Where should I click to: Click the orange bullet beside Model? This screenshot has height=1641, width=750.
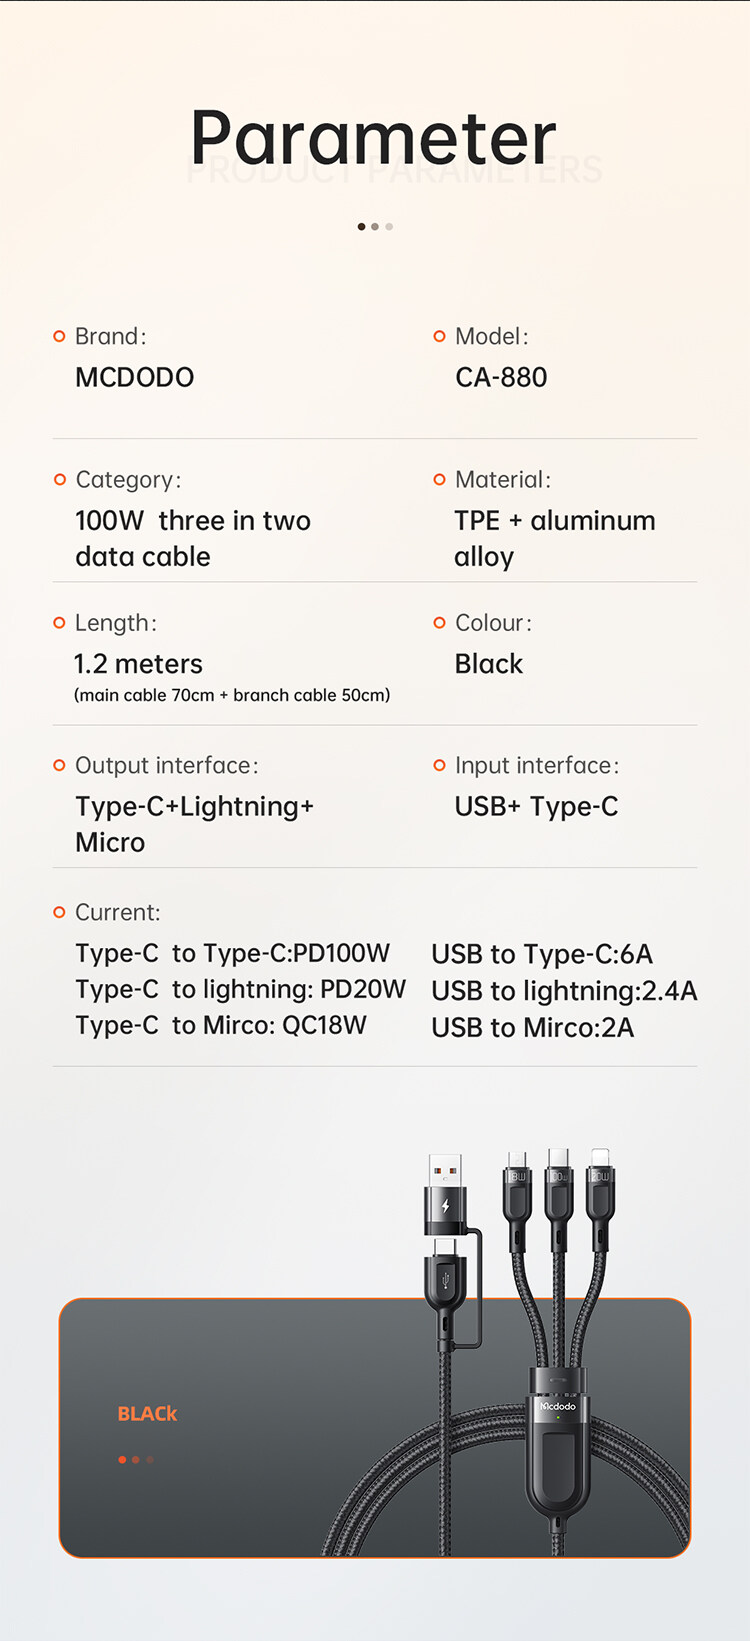439,337
